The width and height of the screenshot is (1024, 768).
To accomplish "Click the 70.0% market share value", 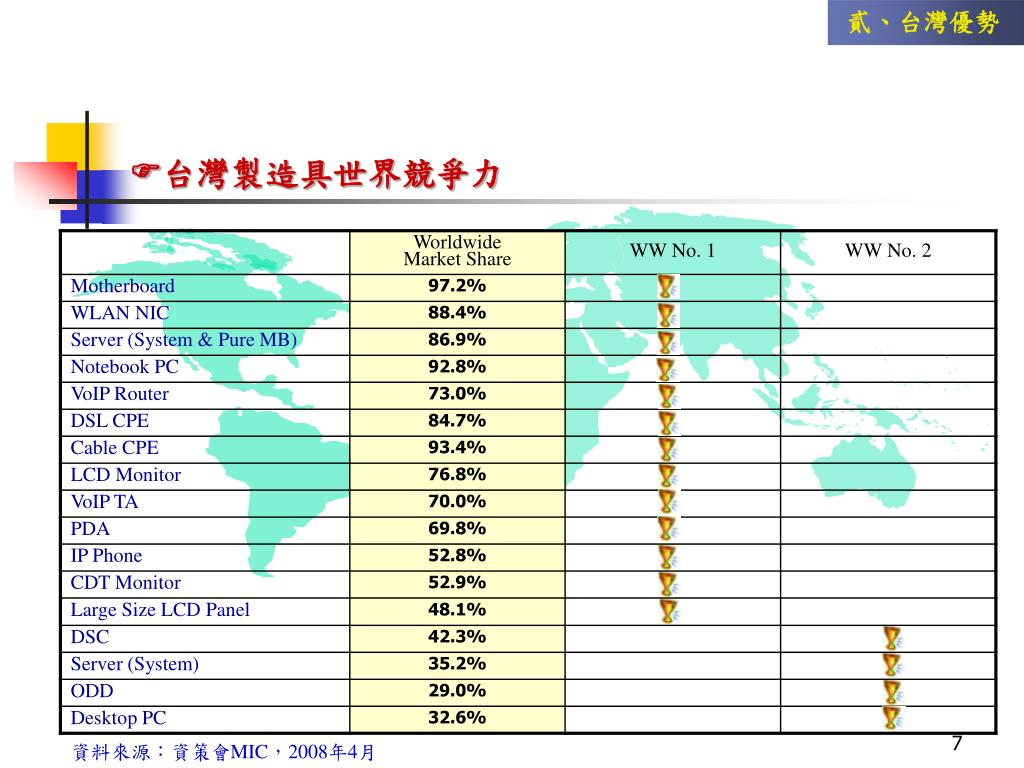I will coord(457,502).
